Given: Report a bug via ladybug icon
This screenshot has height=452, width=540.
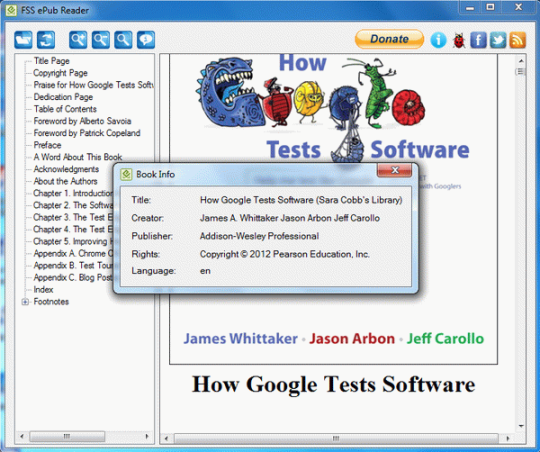Looking at the screenshot, I should pyautogui.click(x=459, y=40).
